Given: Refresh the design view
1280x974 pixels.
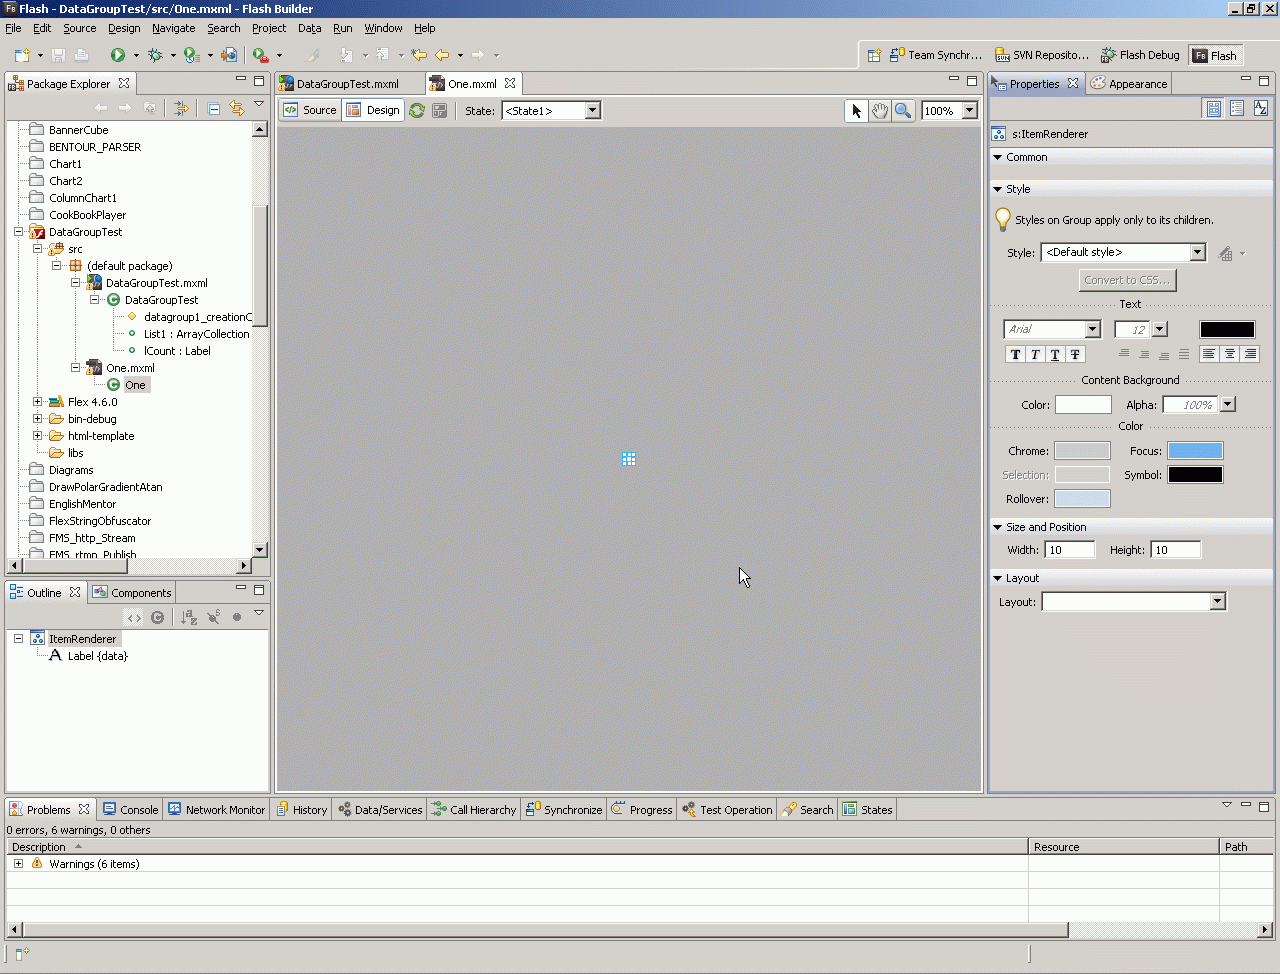Looking at the screenshot, I should (x=417, y=111).
